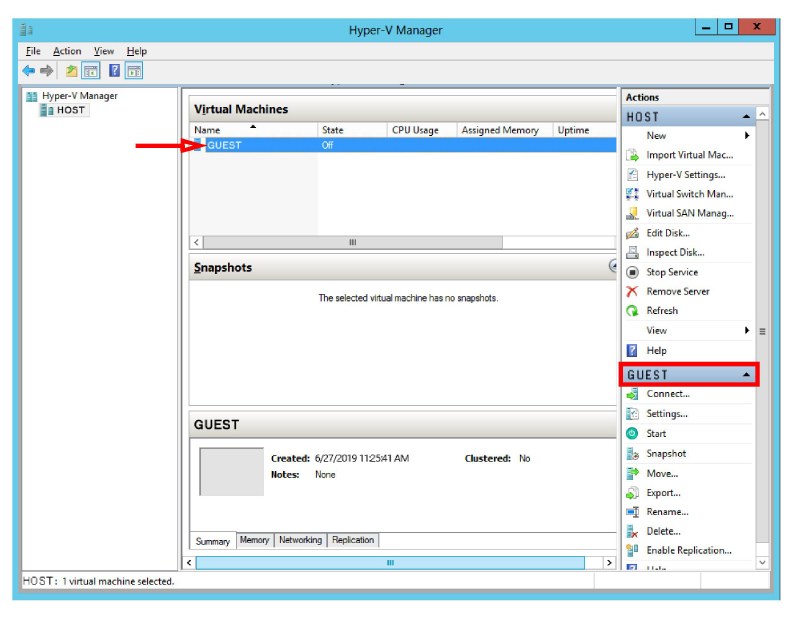Click the Connect... action link
The height and width of the screenshot is (622, 792).
668,394
